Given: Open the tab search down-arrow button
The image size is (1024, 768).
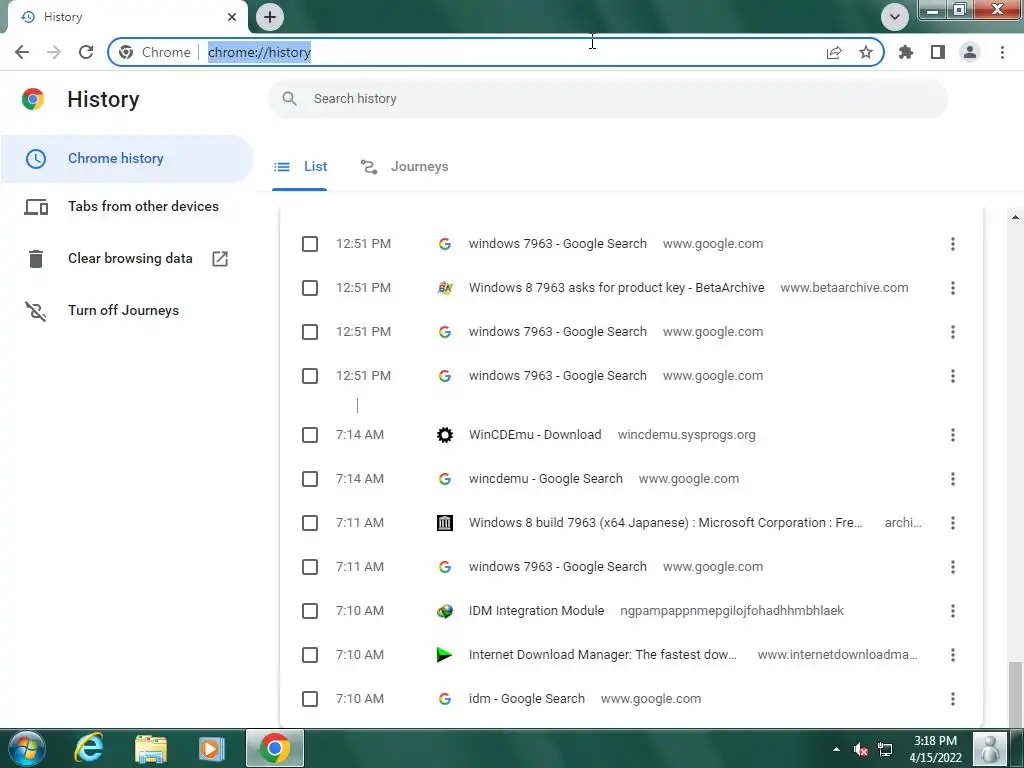Looking at the screenshot, I should (895, 17).
